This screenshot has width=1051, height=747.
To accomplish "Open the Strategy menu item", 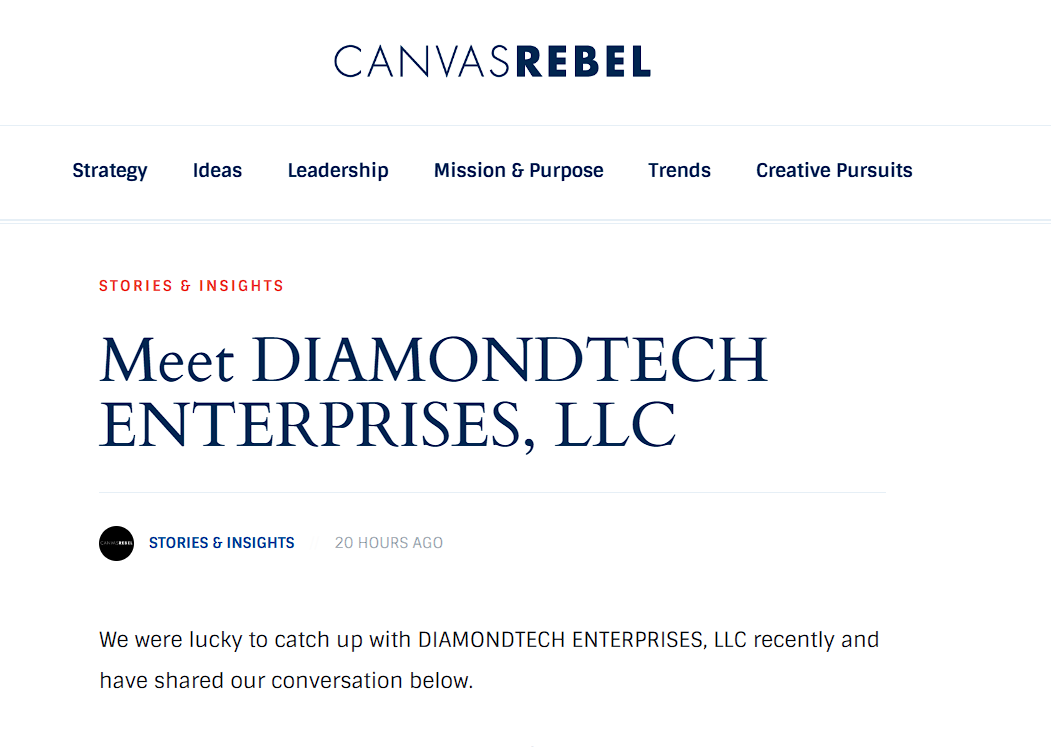I will click(110, 170).
